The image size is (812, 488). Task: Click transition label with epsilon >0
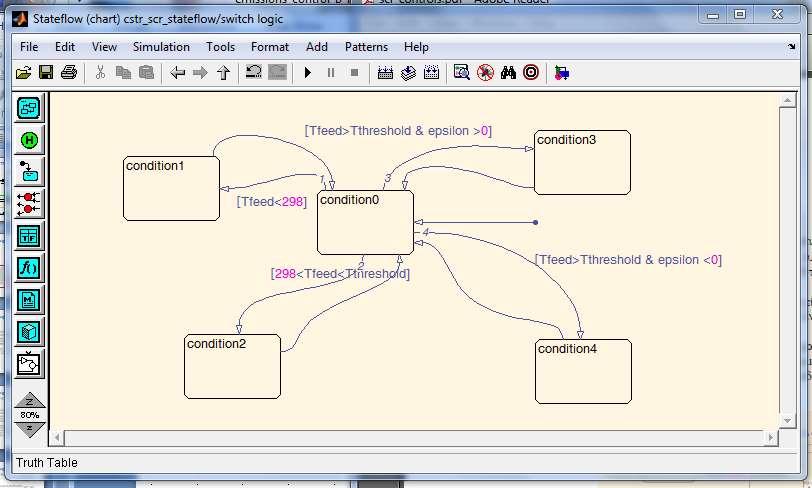coord(398,131)
